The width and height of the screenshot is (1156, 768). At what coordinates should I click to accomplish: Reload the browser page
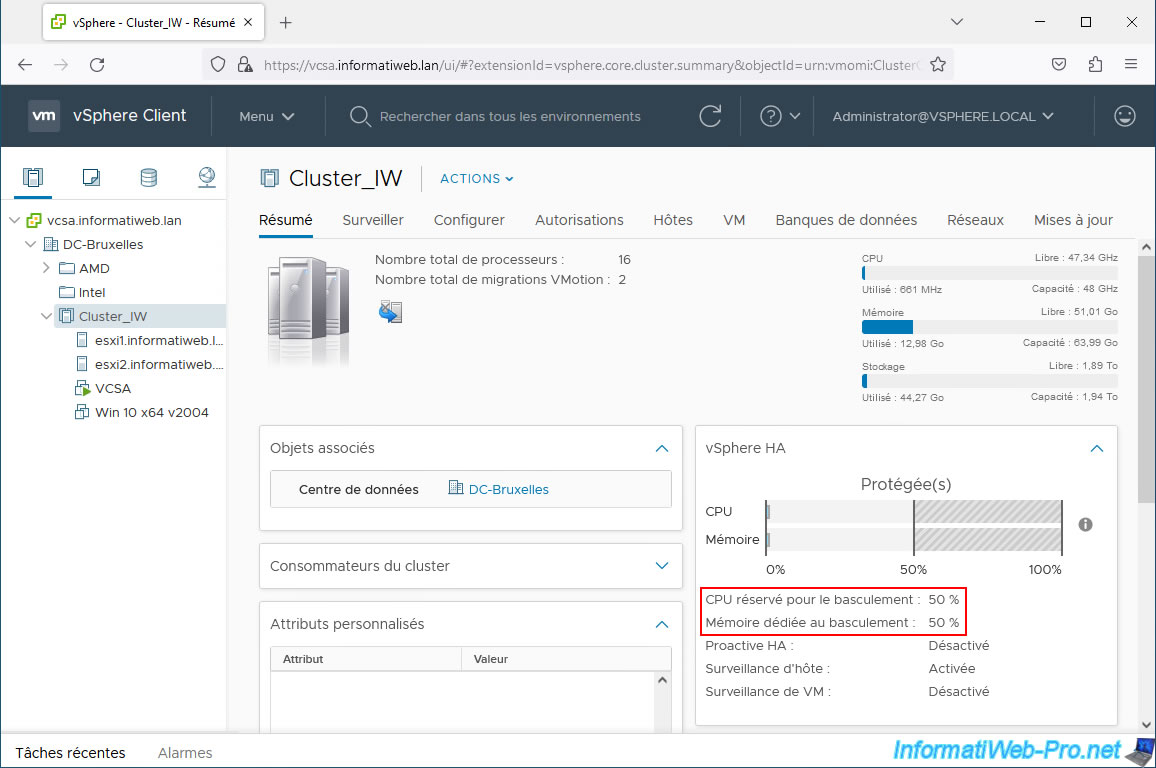pos(97,65)
